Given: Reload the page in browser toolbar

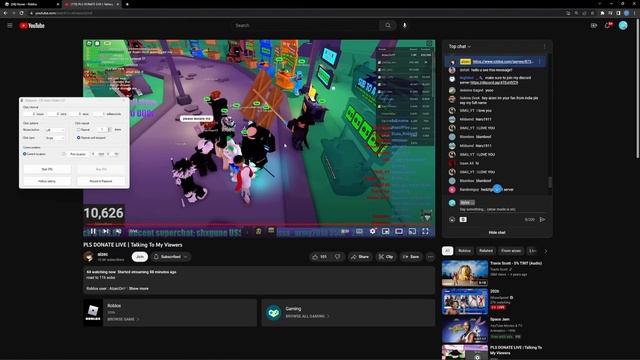Looking at the screenshot, I should pyautogui.click(x=22, y=13).
